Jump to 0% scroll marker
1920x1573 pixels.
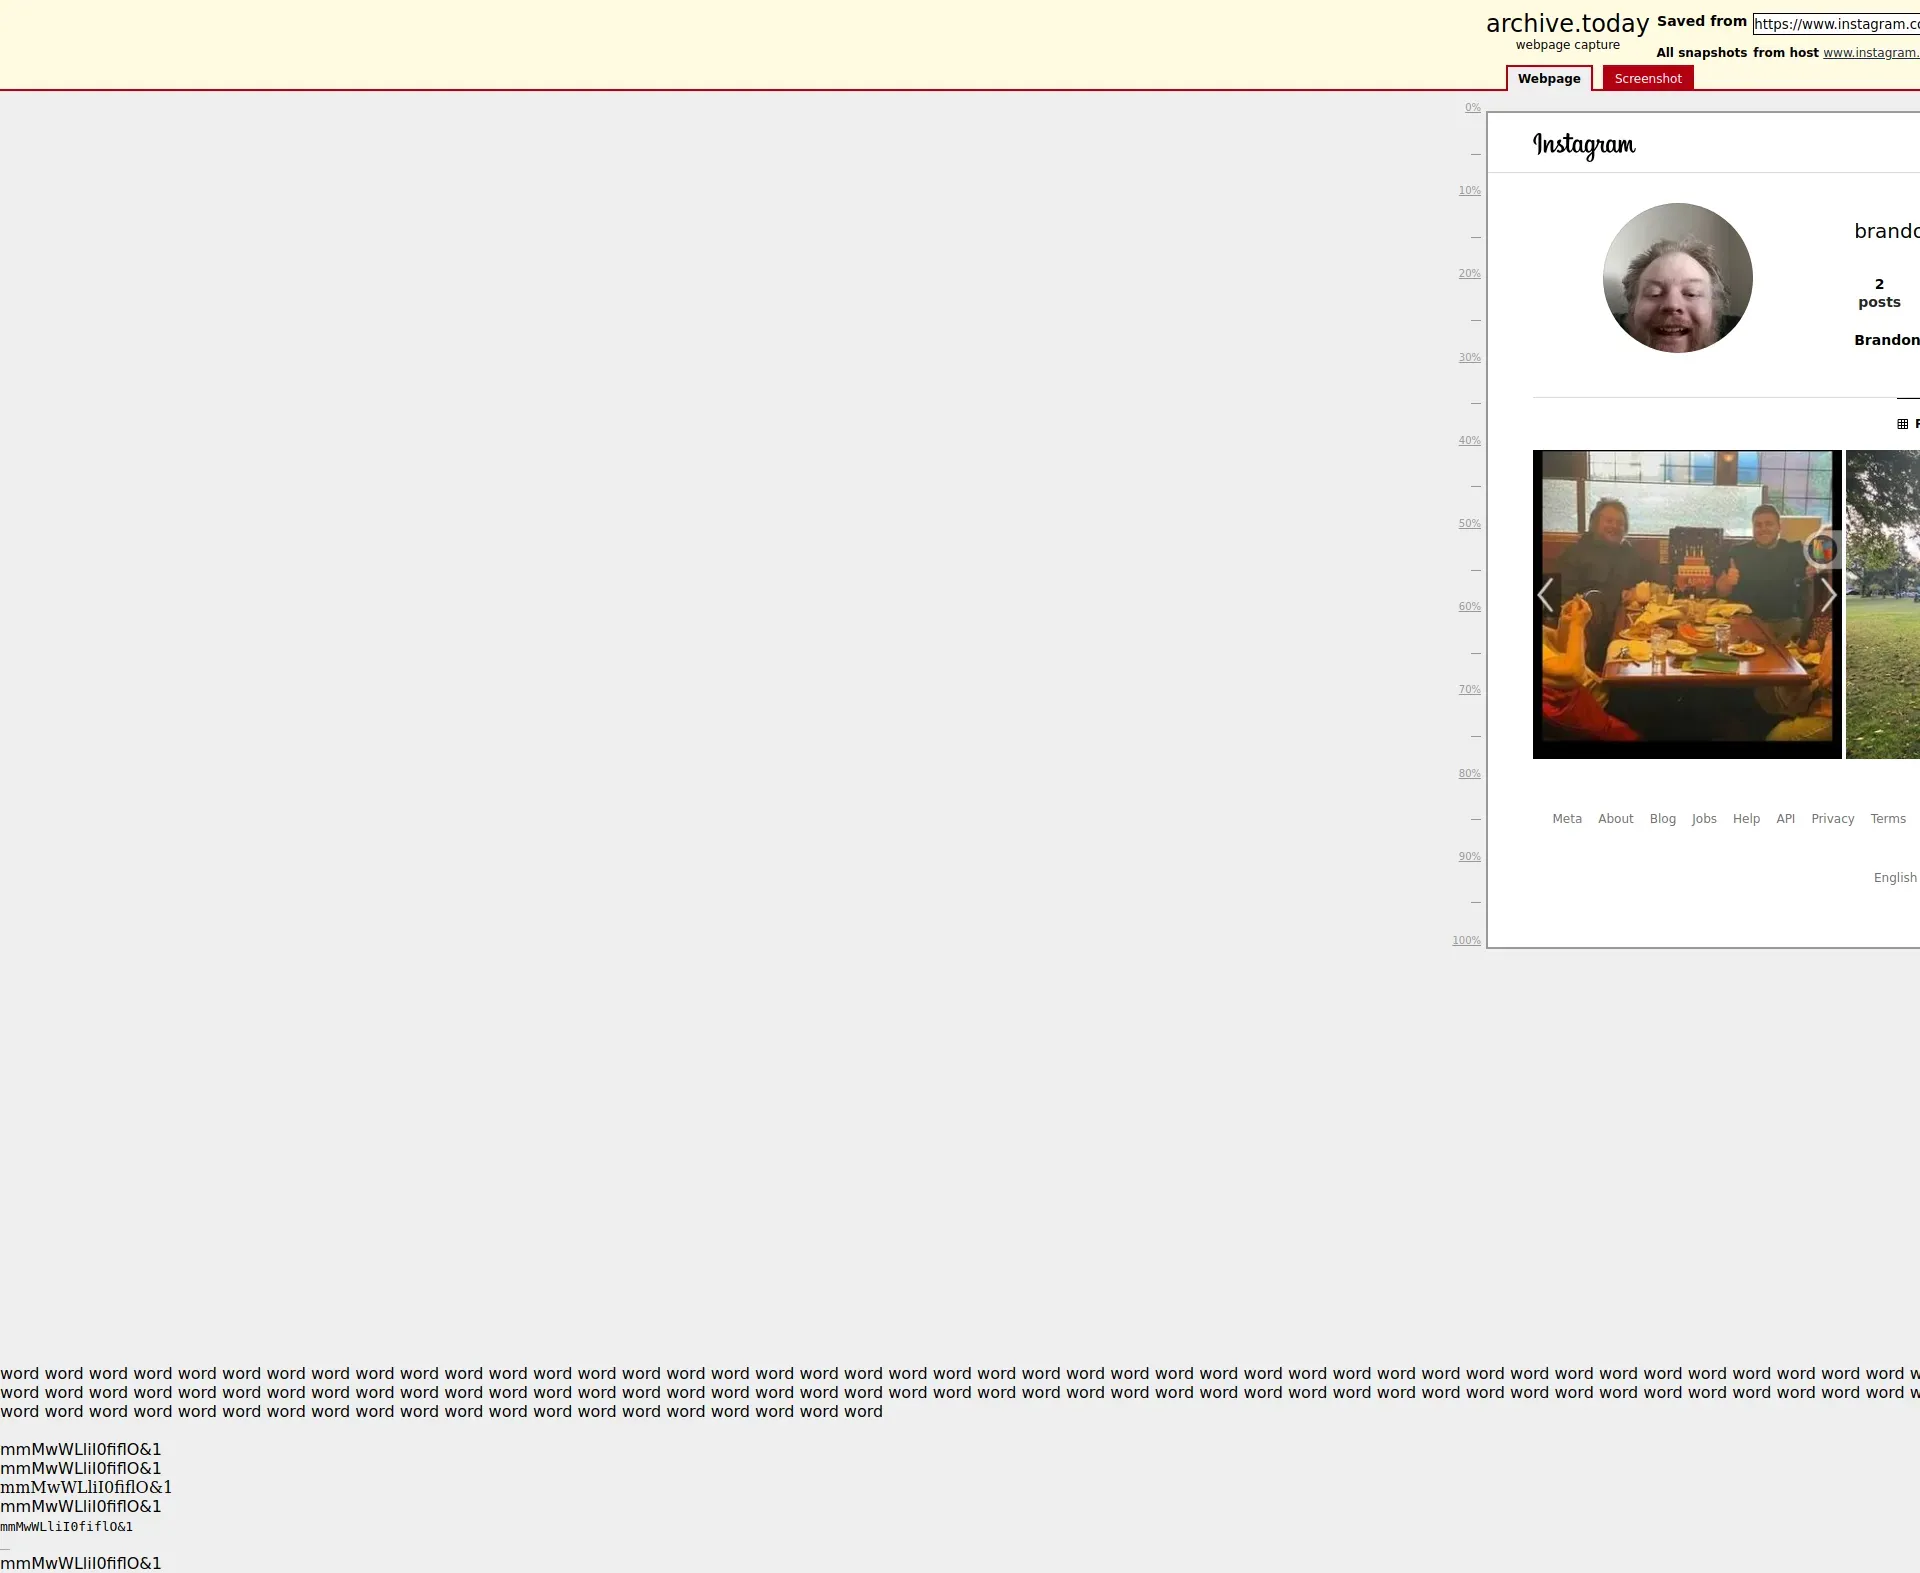tap(1472, 108)
